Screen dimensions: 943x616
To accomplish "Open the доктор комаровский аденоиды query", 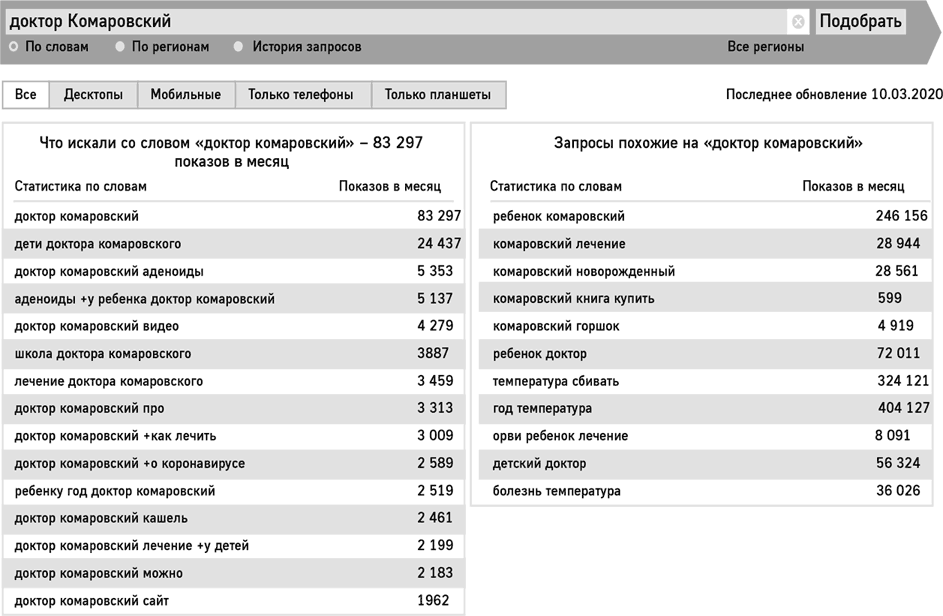I will coord(112,271).
